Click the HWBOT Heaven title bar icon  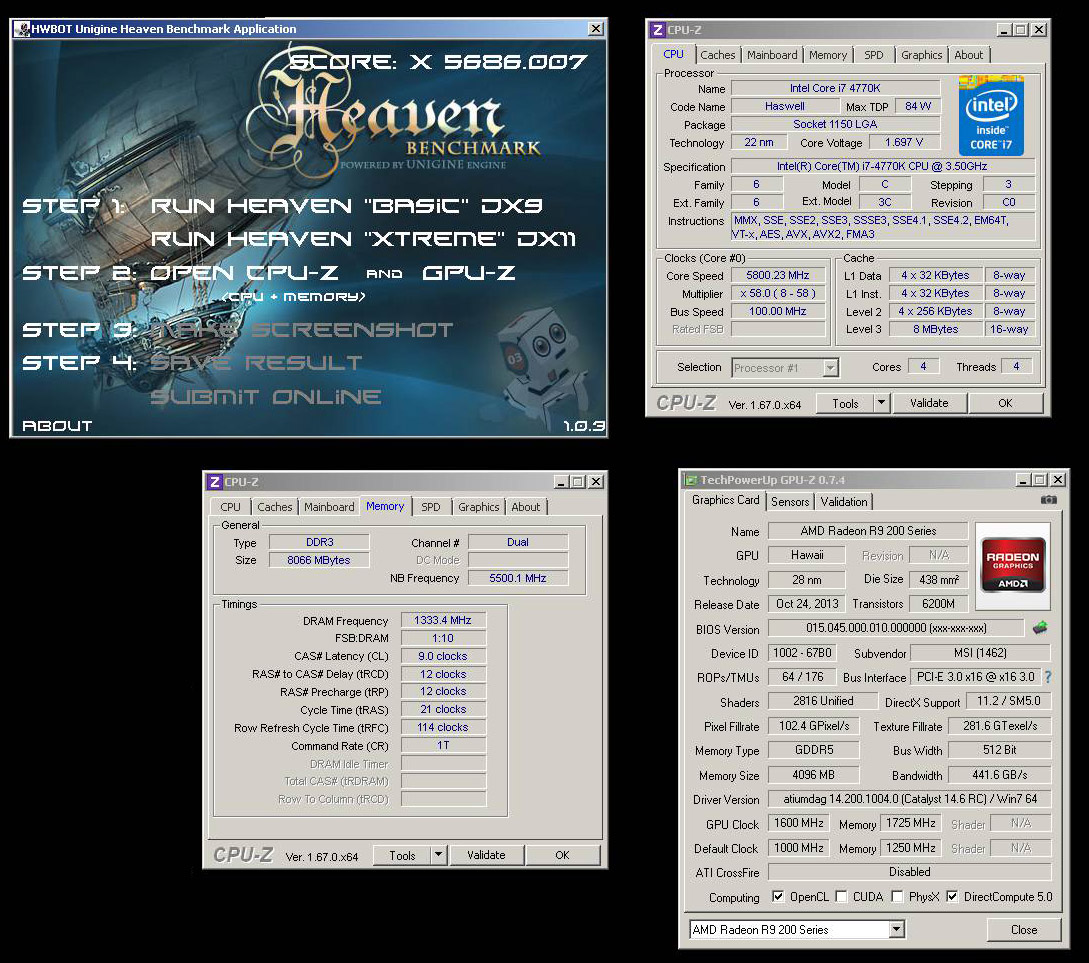pyautogui.click(x=22, y=28)
